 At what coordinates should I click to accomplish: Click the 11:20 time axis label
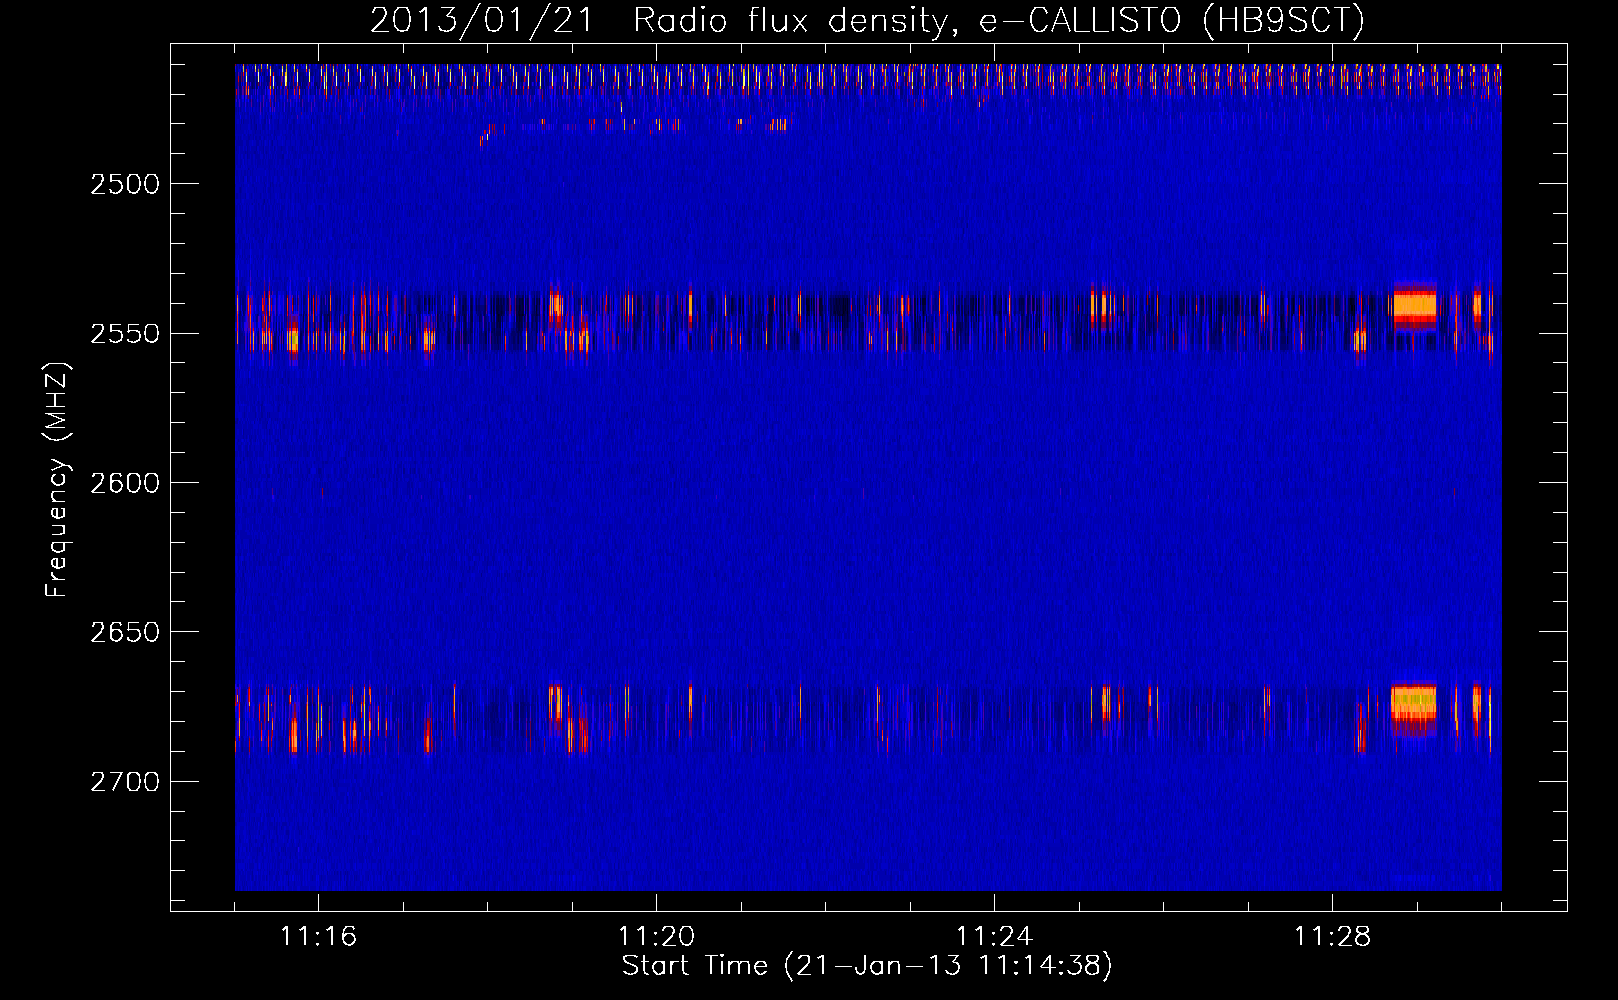656,937
